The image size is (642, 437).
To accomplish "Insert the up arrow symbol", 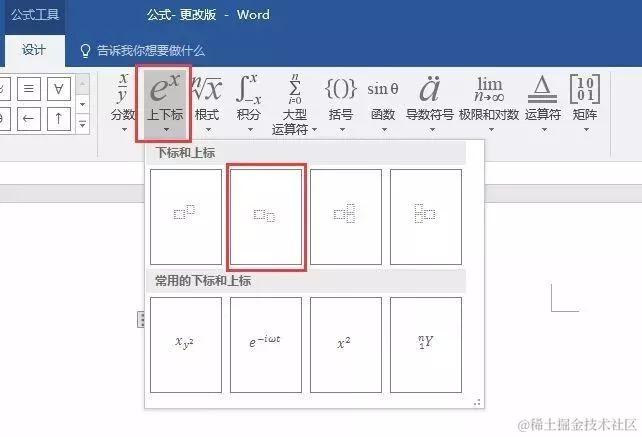I will (x=59, y=119).
